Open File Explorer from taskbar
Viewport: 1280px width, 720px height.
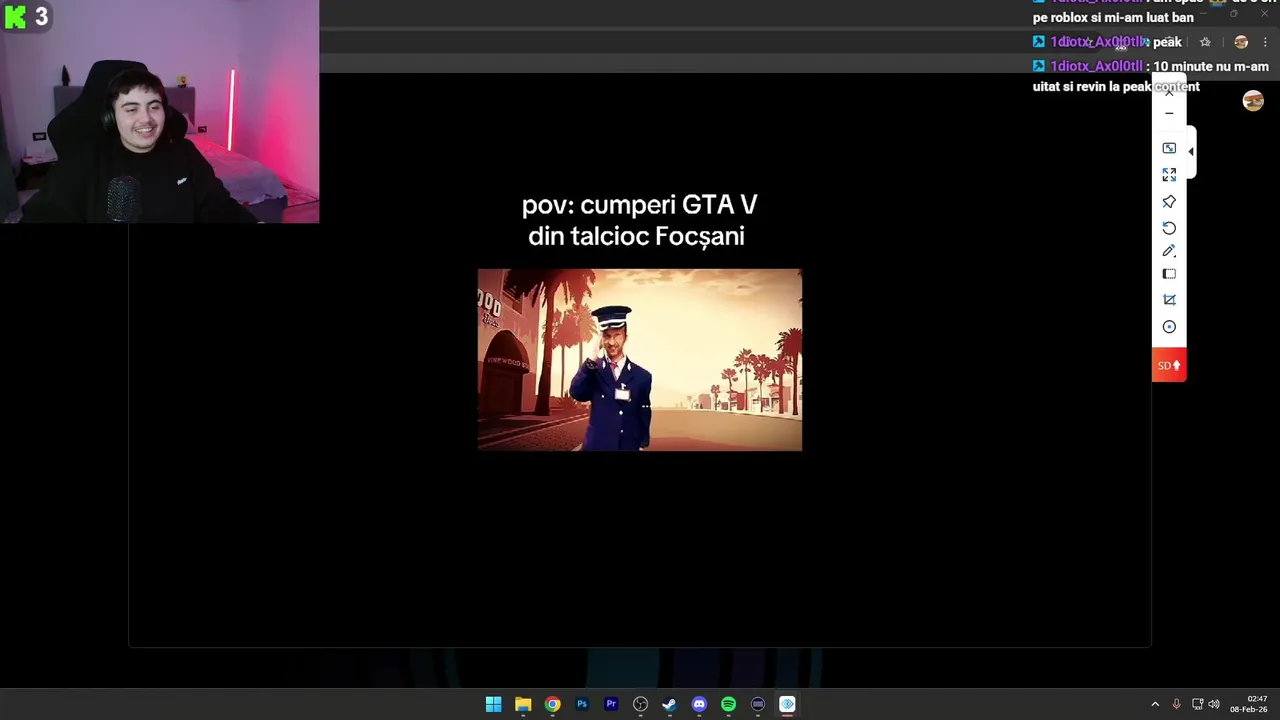523,704
